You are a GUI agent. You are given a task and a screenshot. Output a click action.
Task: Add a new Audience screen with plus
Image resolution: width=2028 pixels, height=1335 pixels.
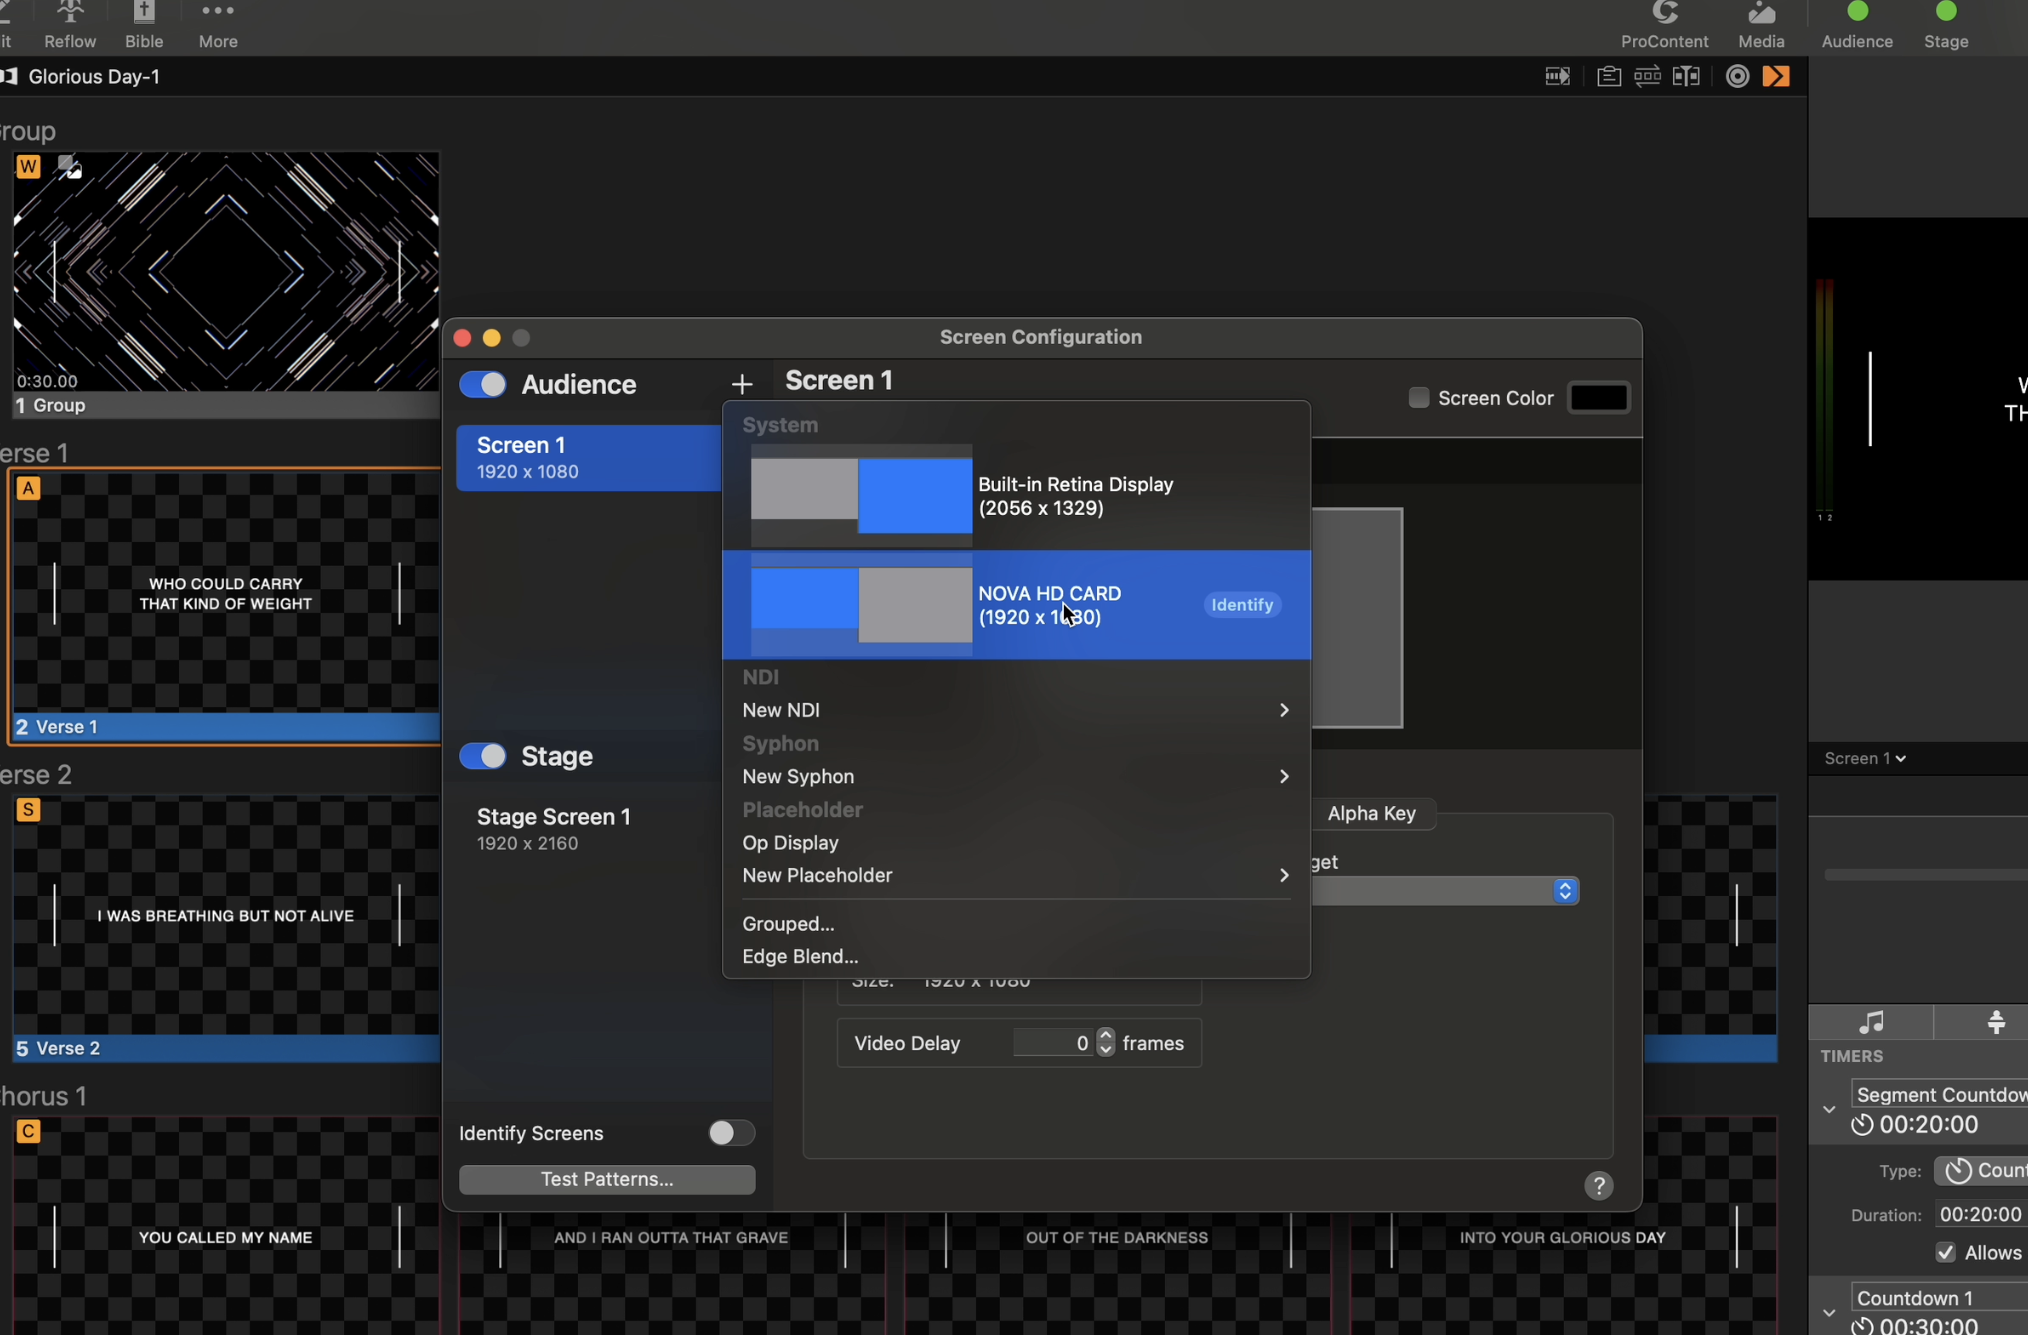tap(741, 384)
